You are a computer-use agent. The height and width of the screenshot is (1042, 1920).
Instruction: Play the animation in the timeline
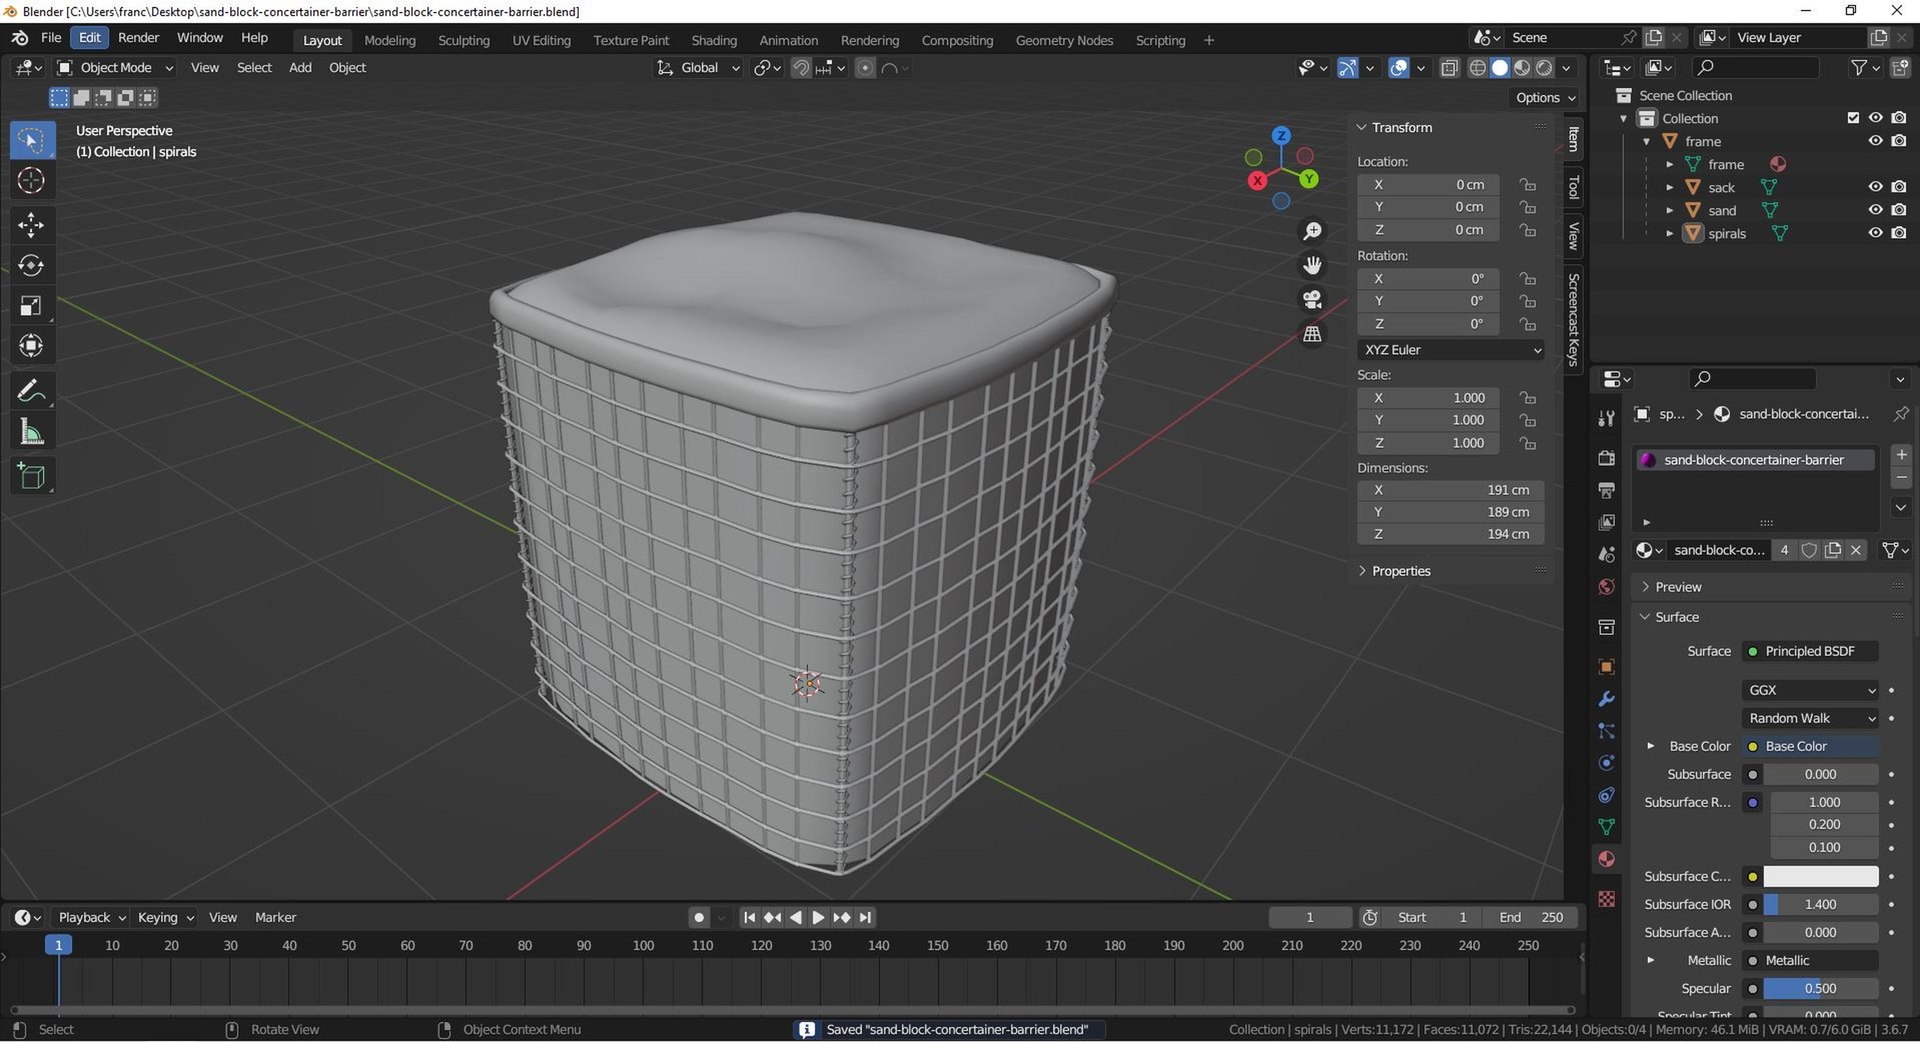coord(818,918)
